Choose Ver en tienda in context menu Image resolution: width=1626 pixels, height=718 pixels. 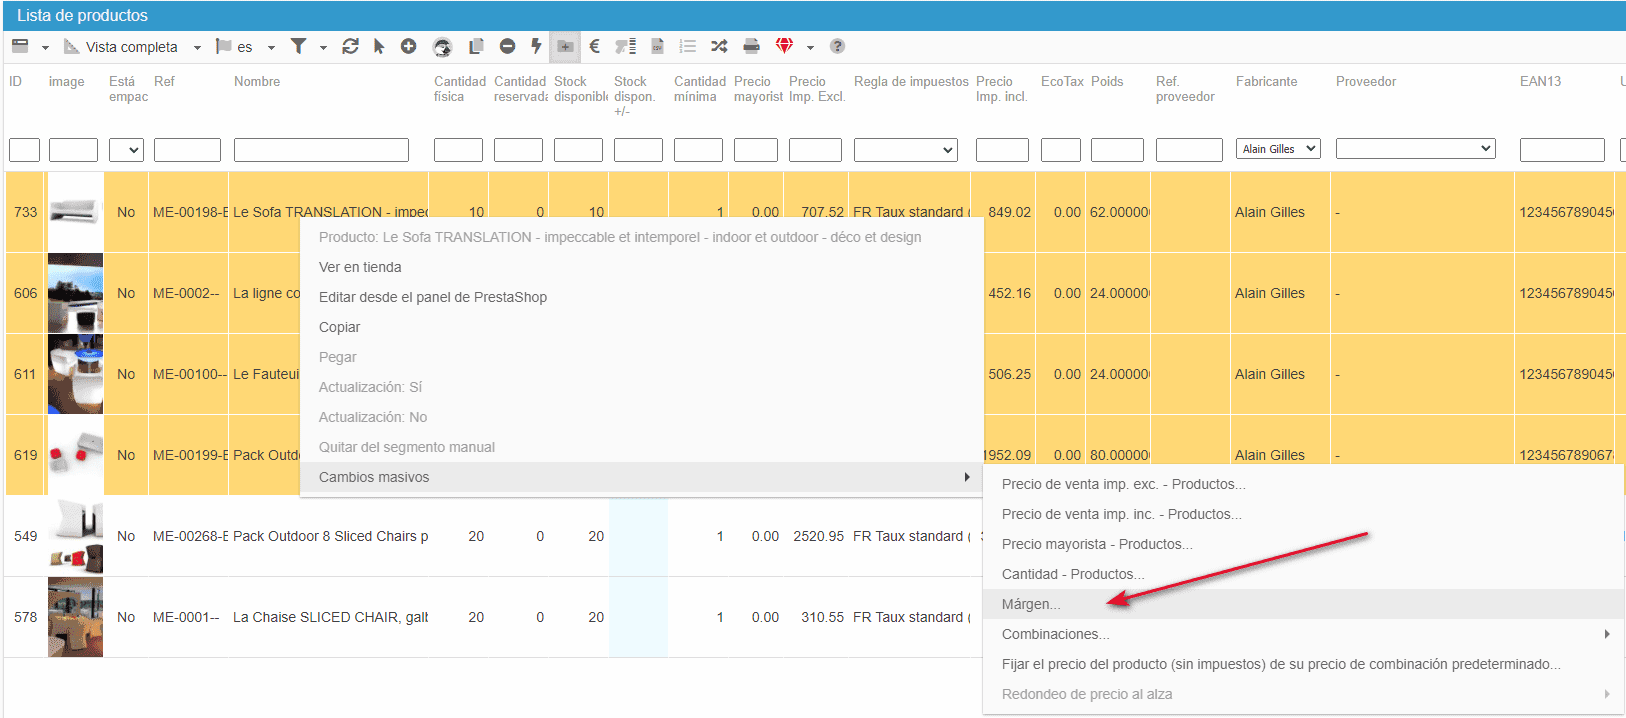click(360, 267)
